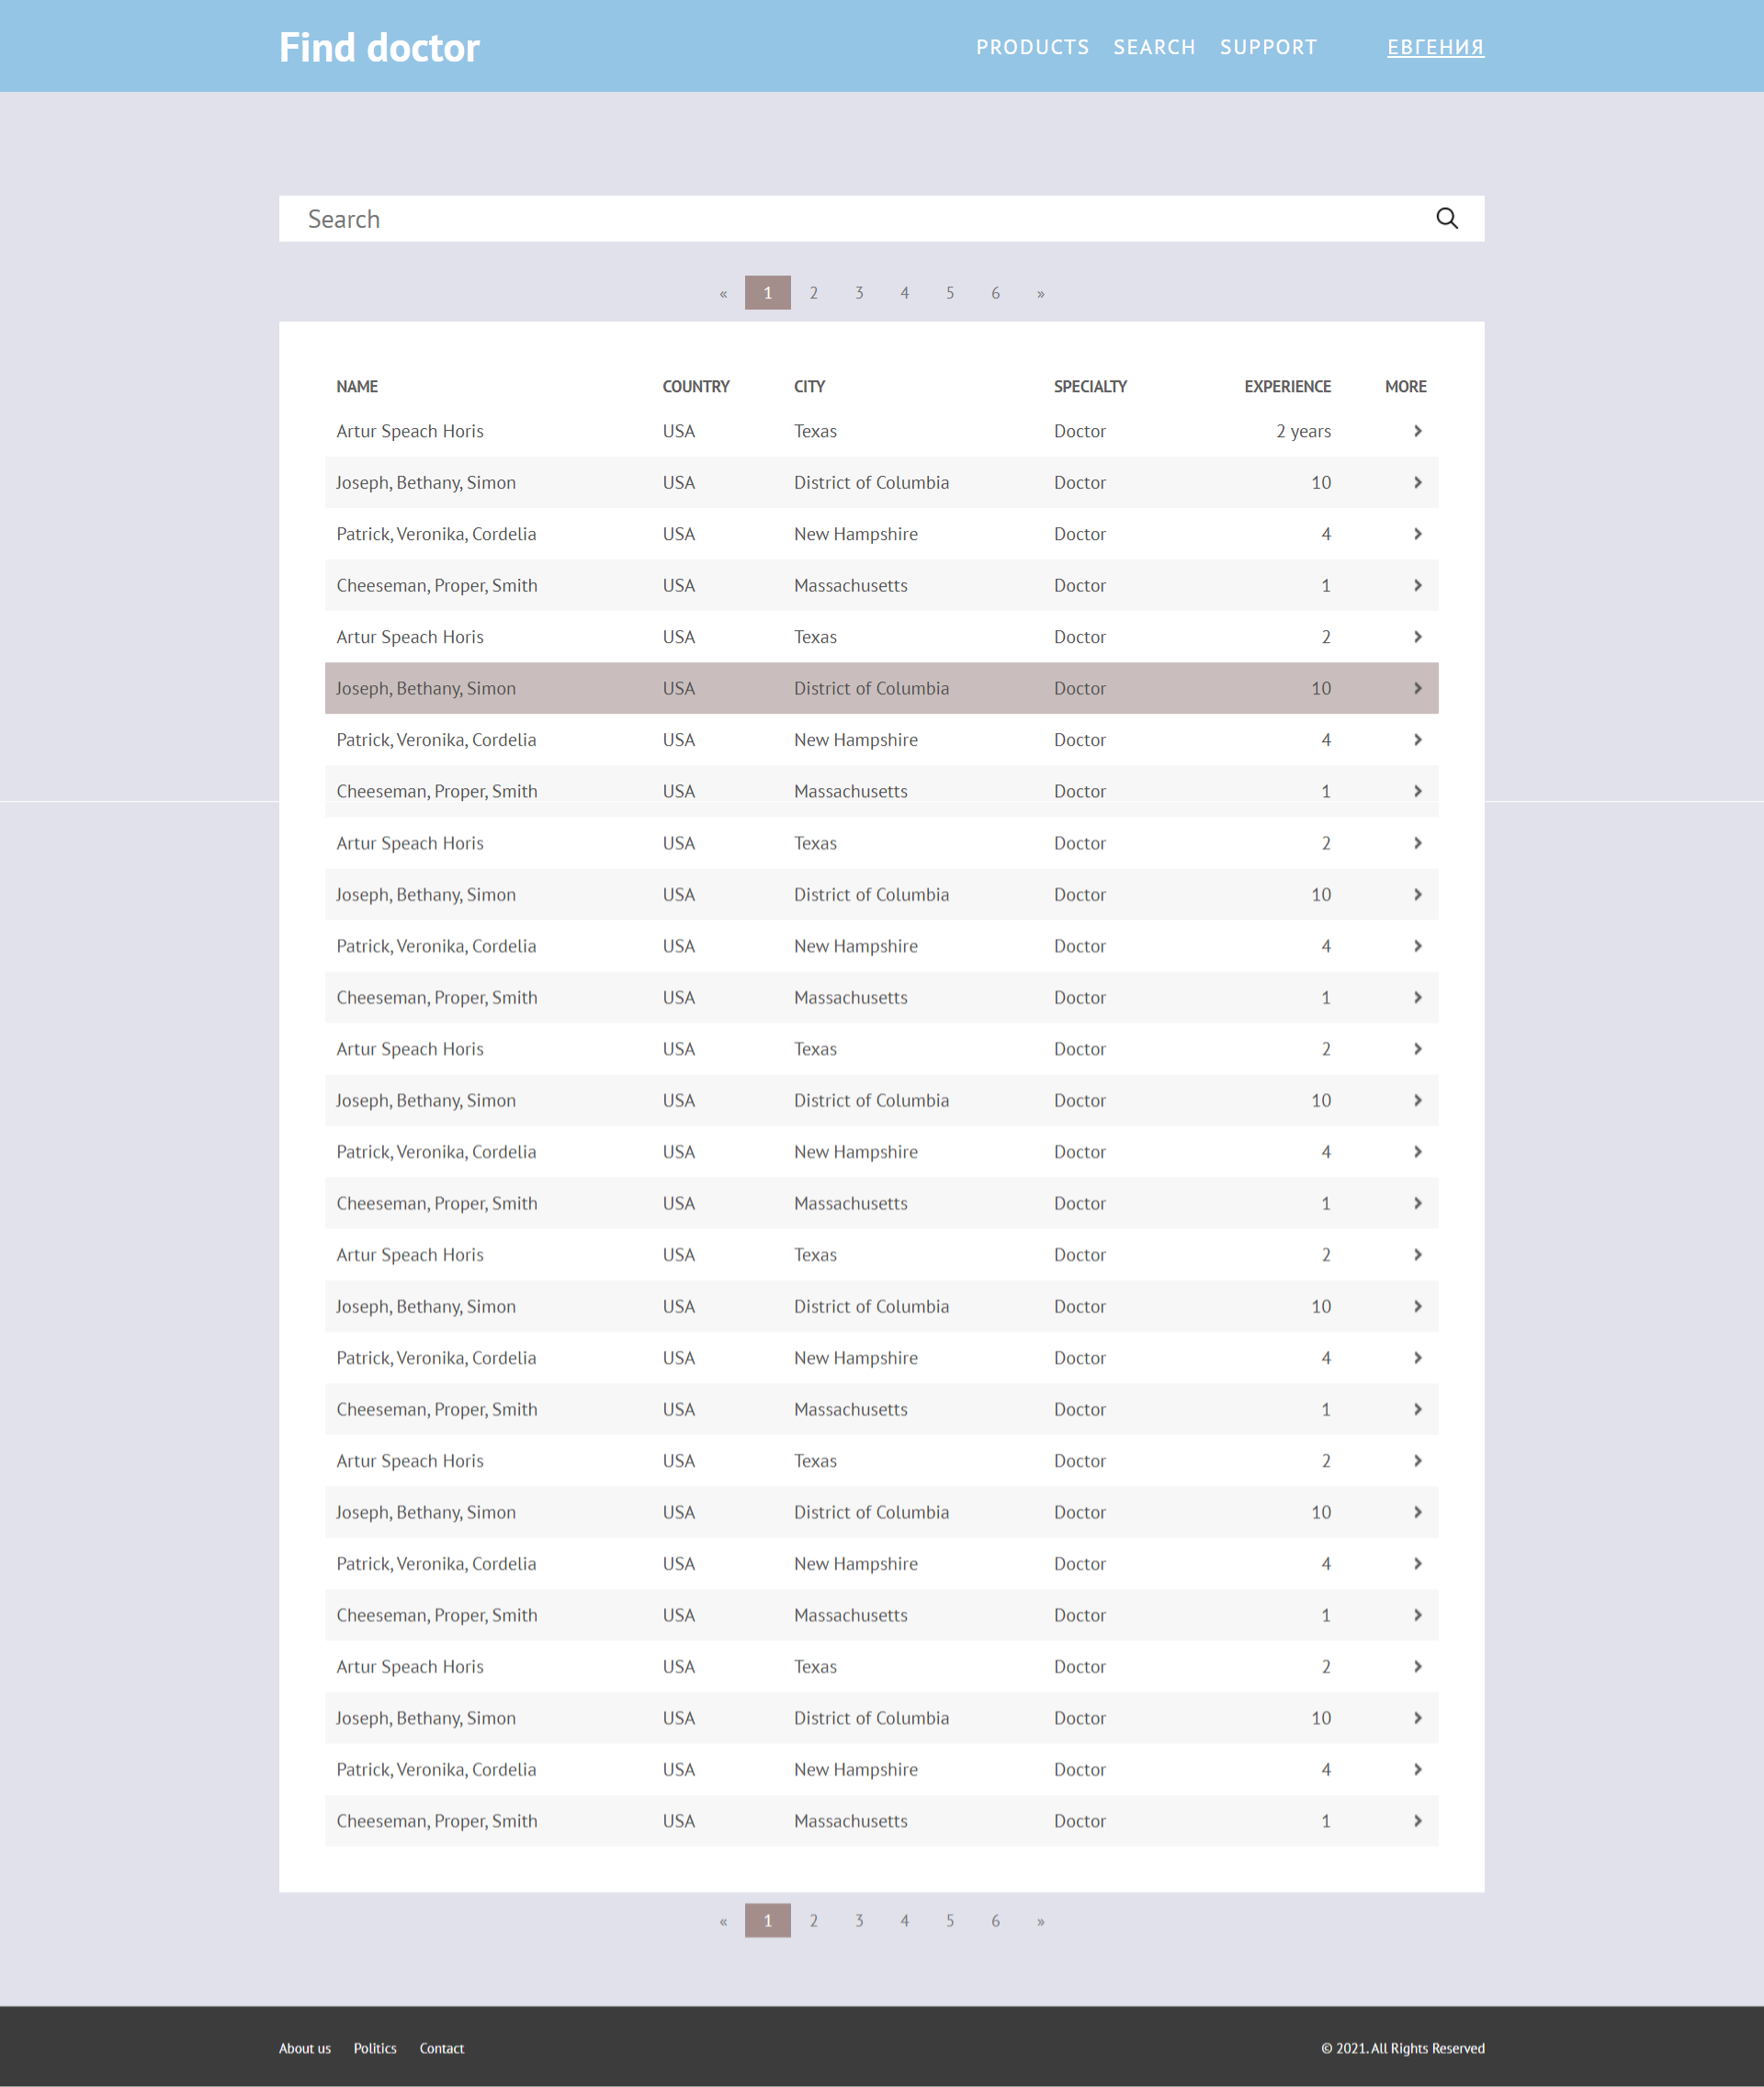The image size is (1764, 2087).
Task: Click the bottom pagination » next arrow
Action: [1041, 1921]
